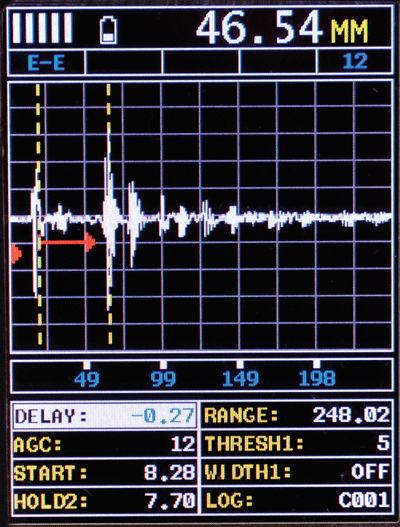Click the second yellow dashed cursor line
Screen dimensions: 400x527
[109, 215]
